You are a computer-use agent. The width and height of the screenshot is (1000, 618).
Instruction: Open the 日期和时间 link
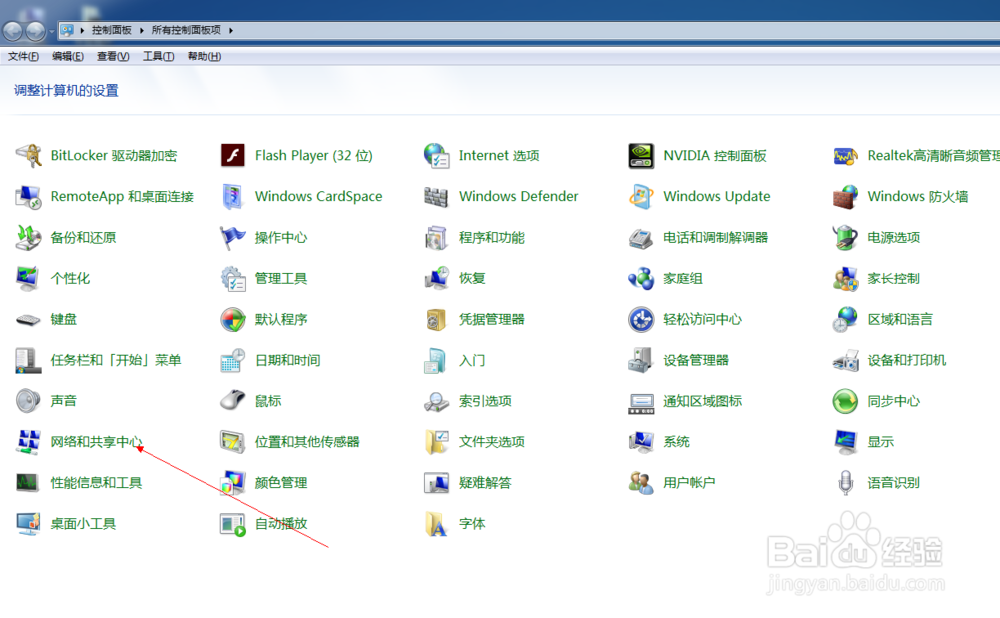click(288, 360)
